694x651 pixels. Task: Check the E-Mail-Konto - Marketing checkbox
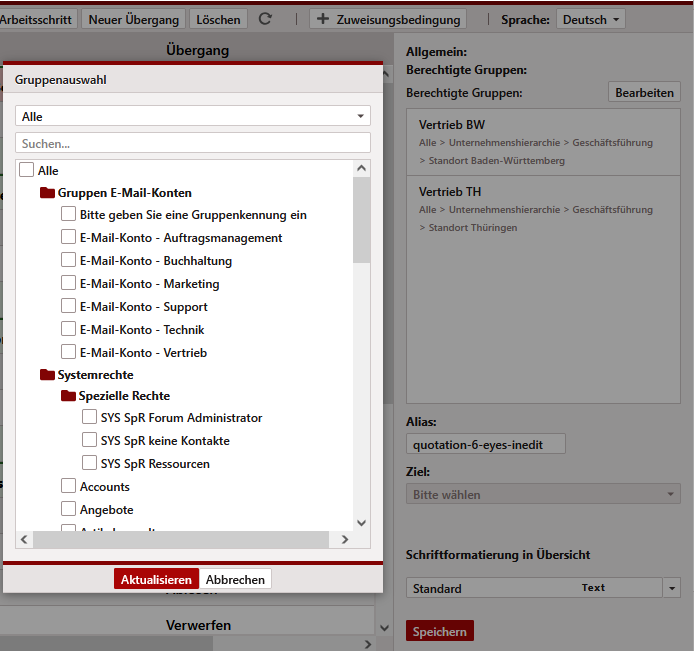[x=68, y=284]
